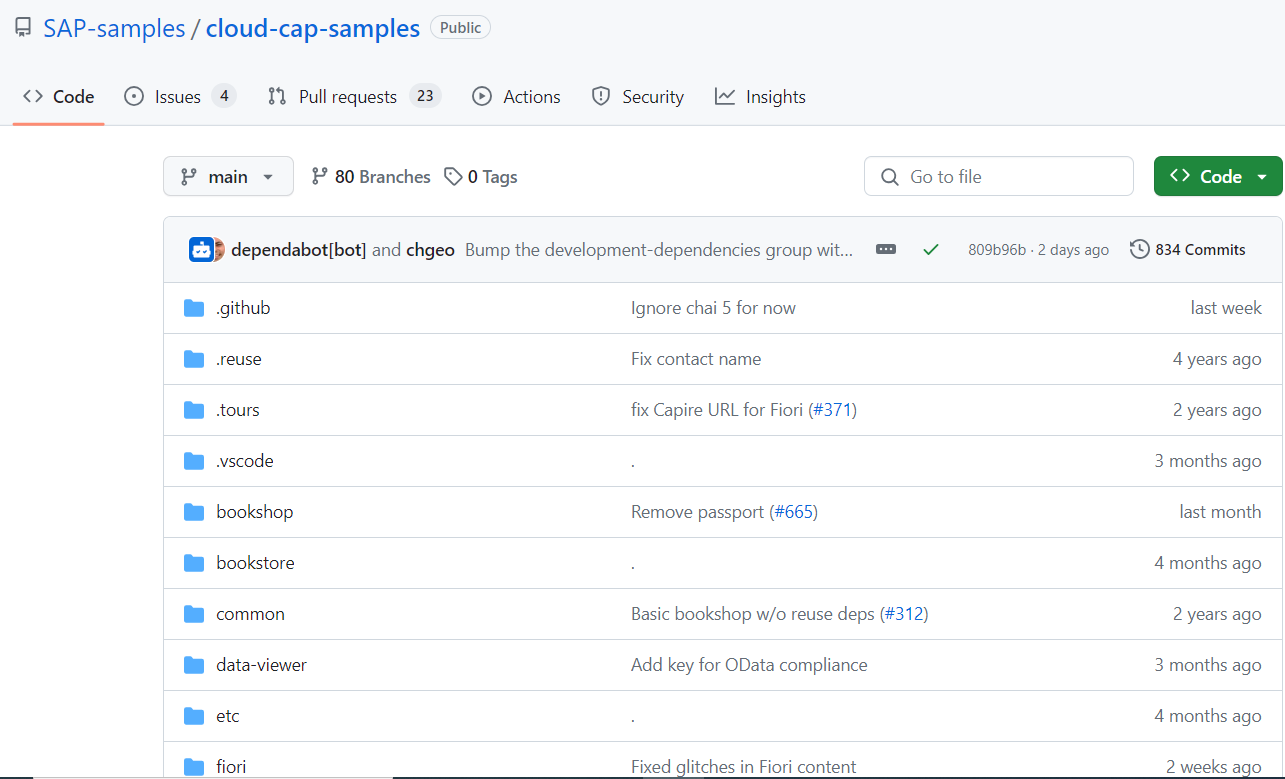
Task: View the 80 Branches list
Action: tap(371, 177)
